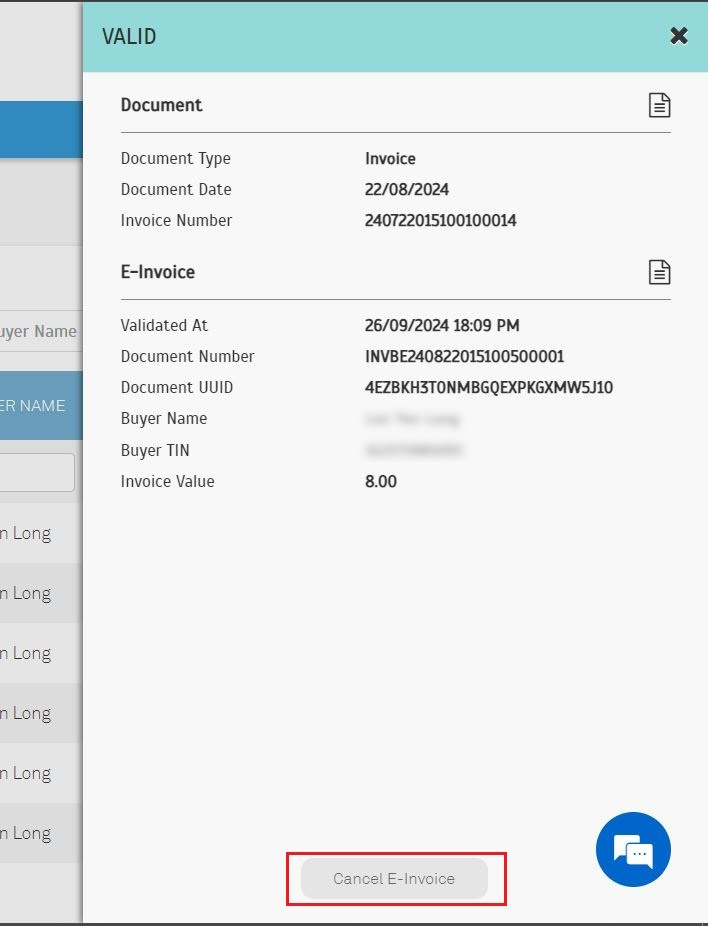Select document number INVBE240822015100500001
This screenshot has height=926, width=708.
click(464, 356)
